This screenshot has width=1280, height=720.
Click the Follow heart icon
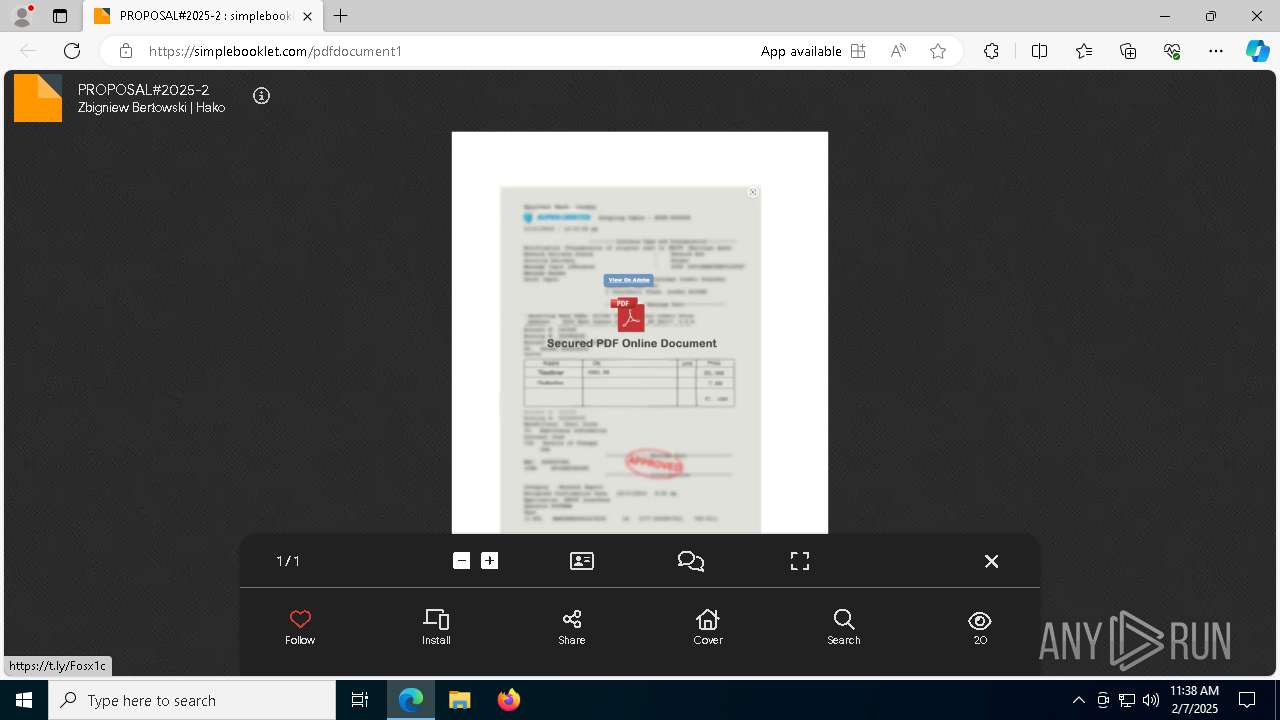[x=300, y=619]
